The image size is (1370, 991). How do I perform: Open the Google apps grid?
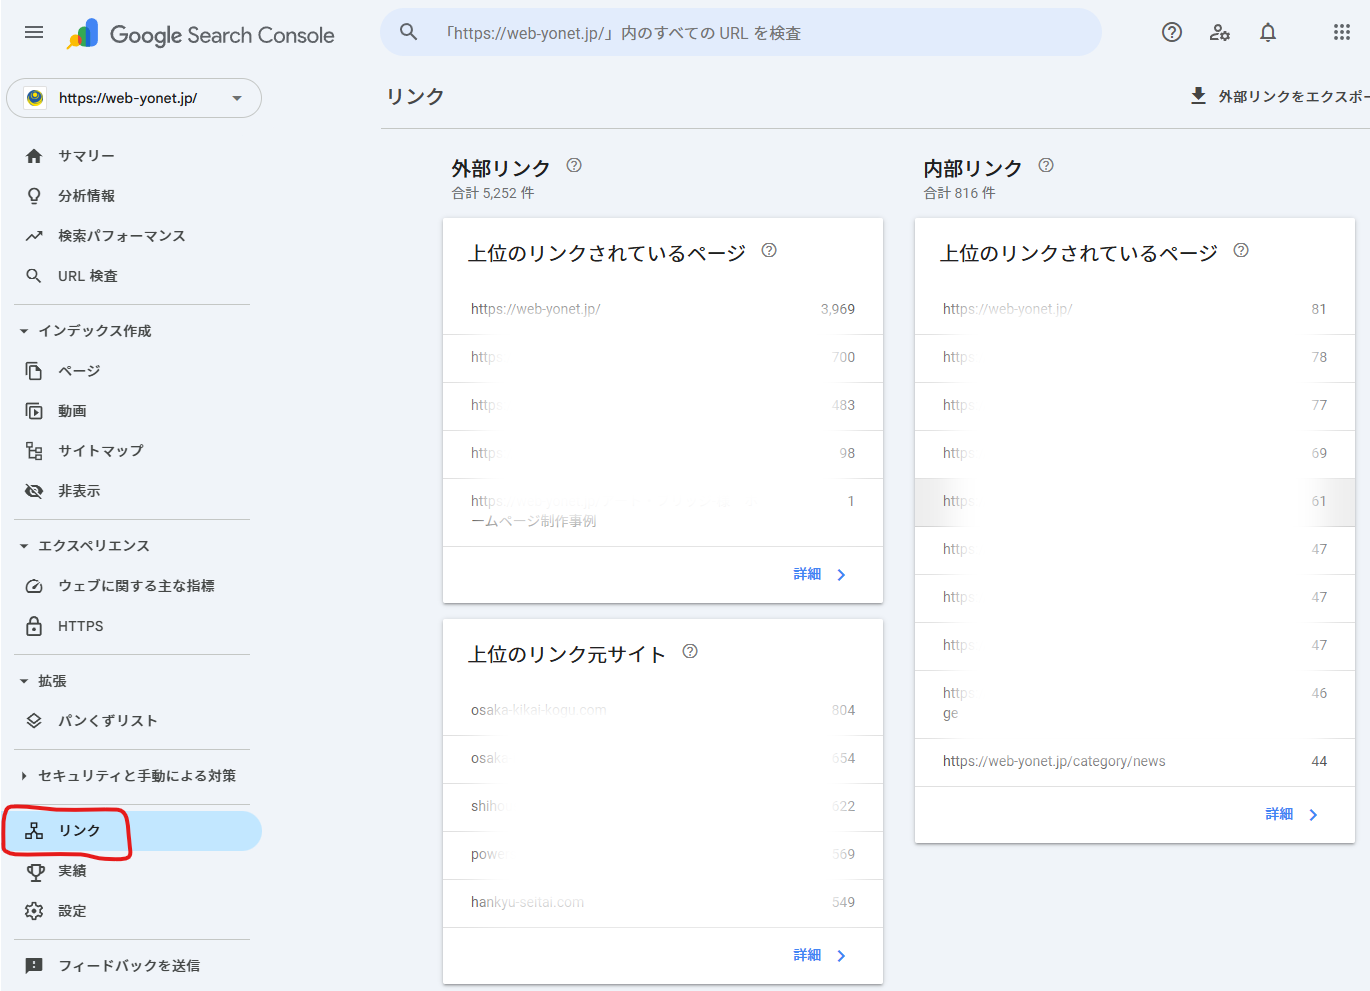click(x=1342, y=32)
